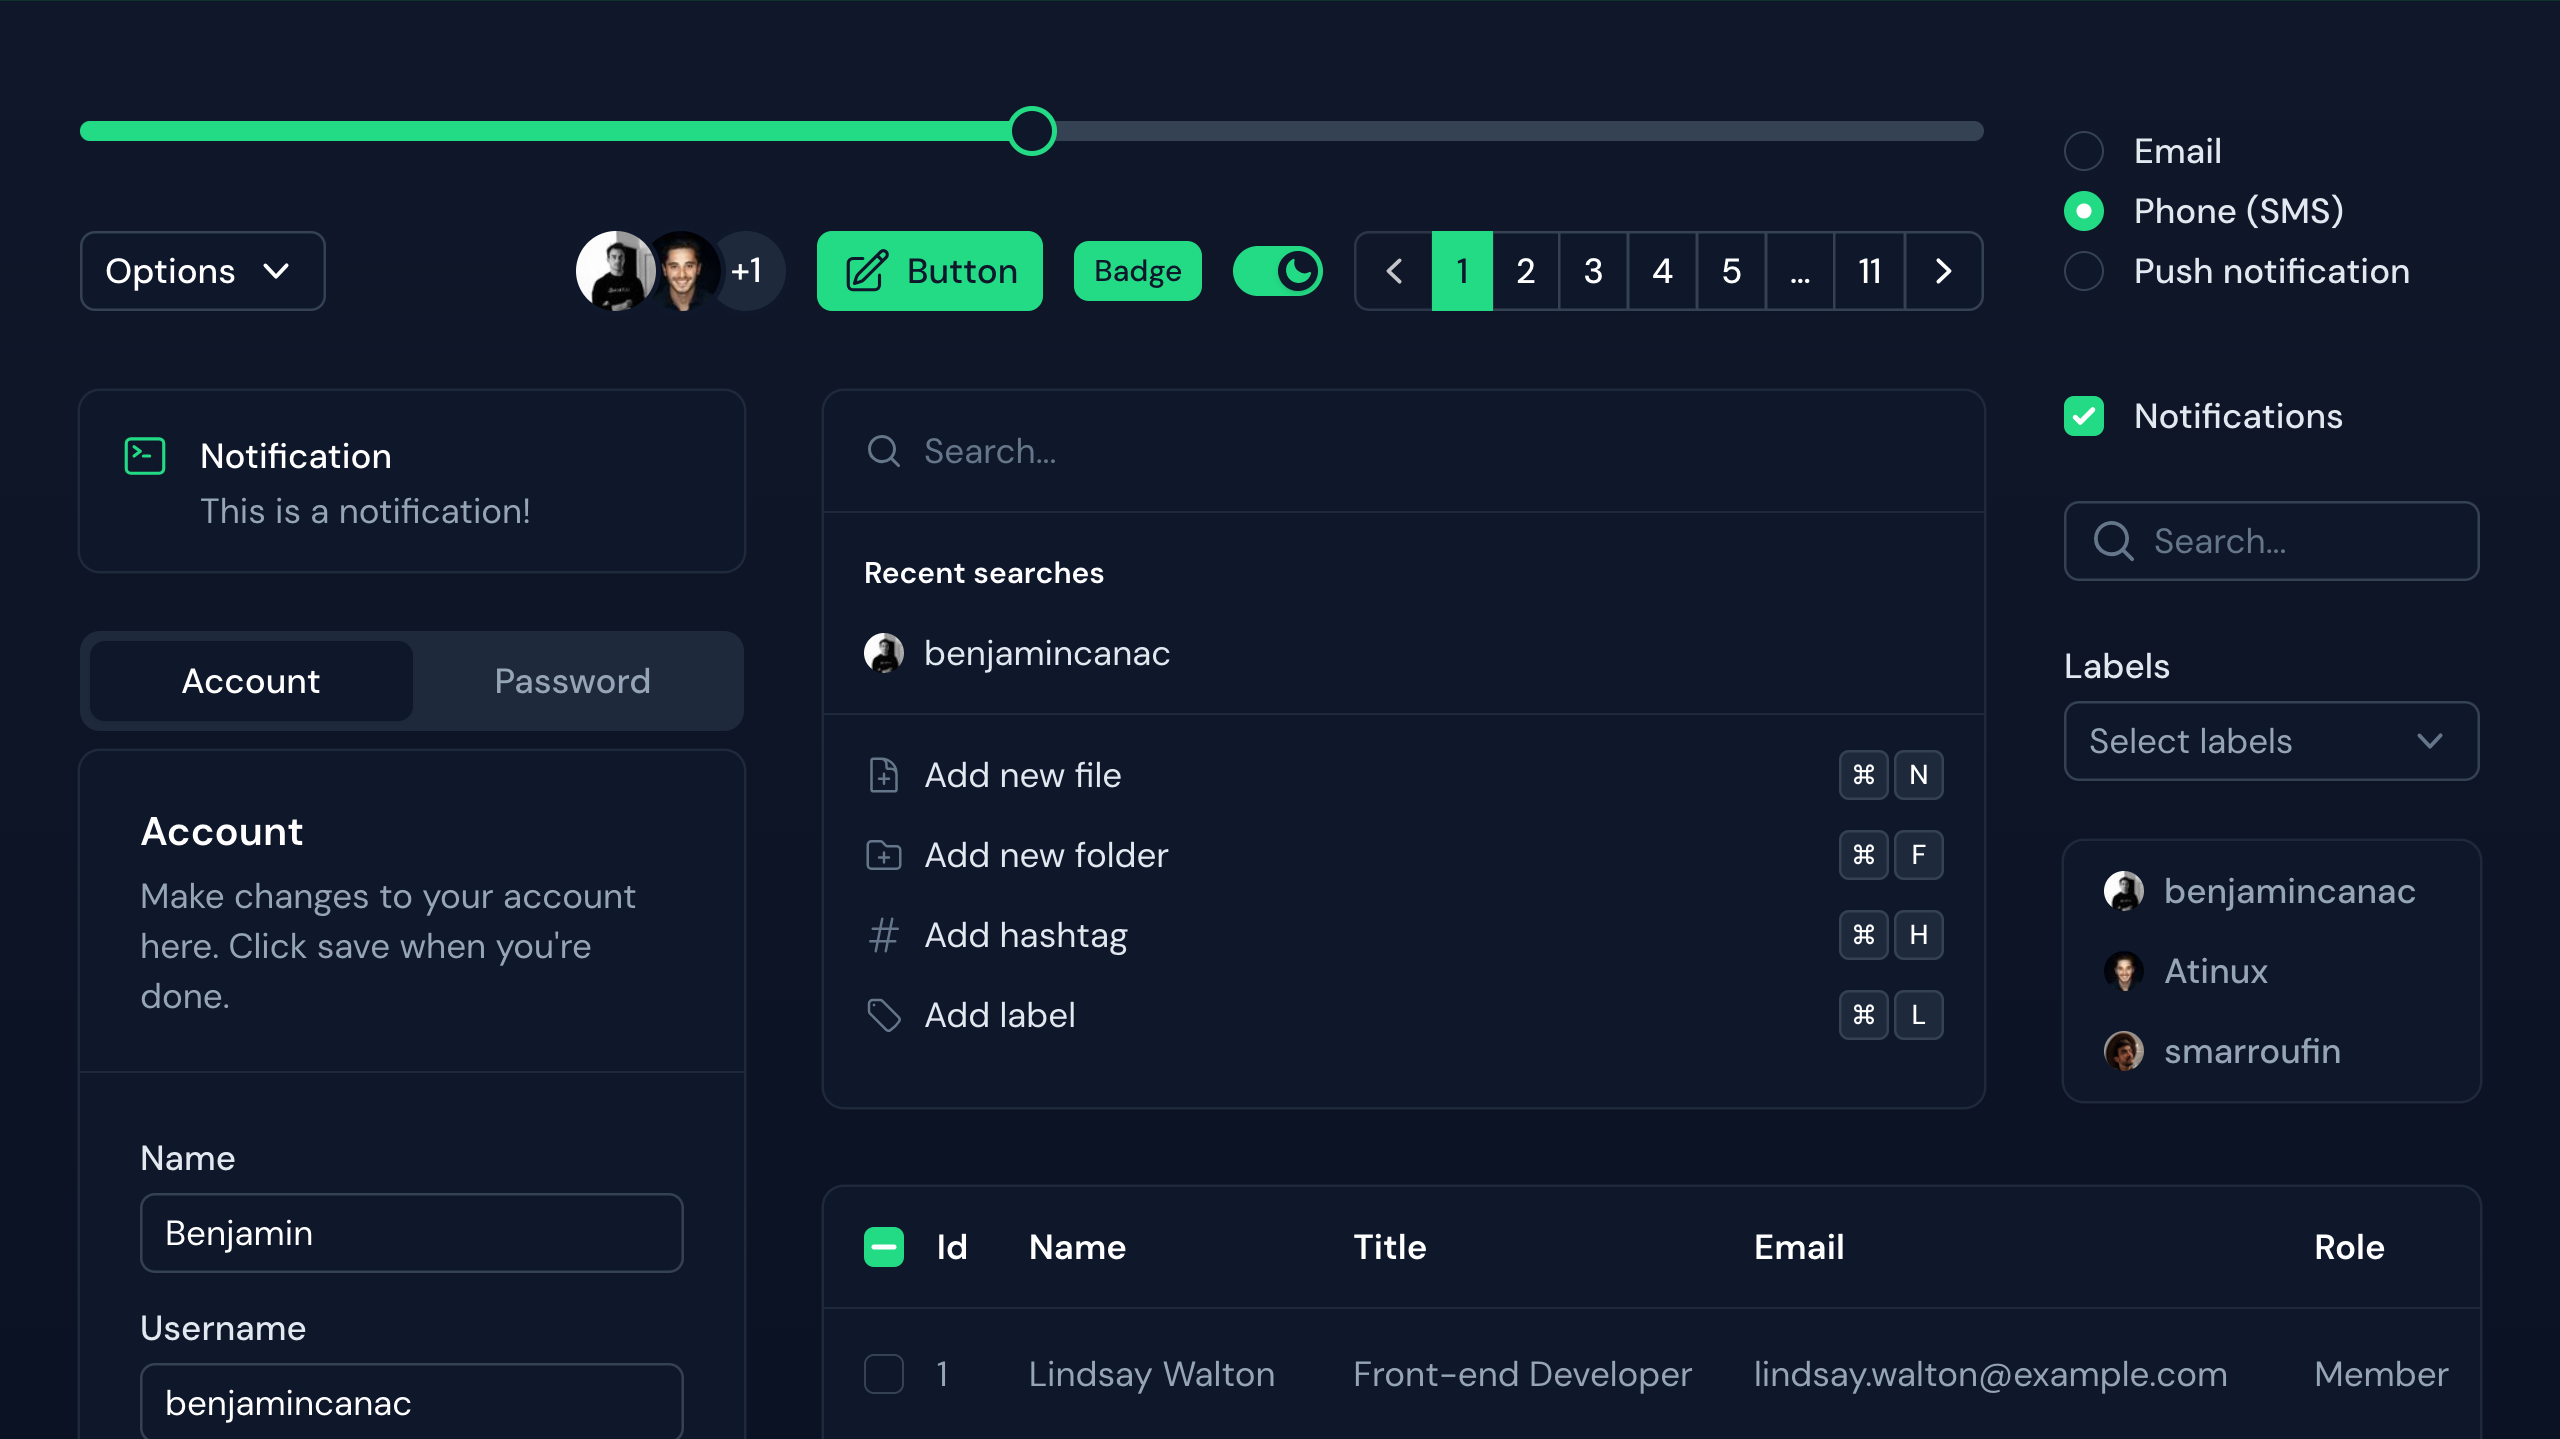Tick the checkbox for Lindsay Walton row
Viewport: 2560px width, 1439px height.
883,1374
